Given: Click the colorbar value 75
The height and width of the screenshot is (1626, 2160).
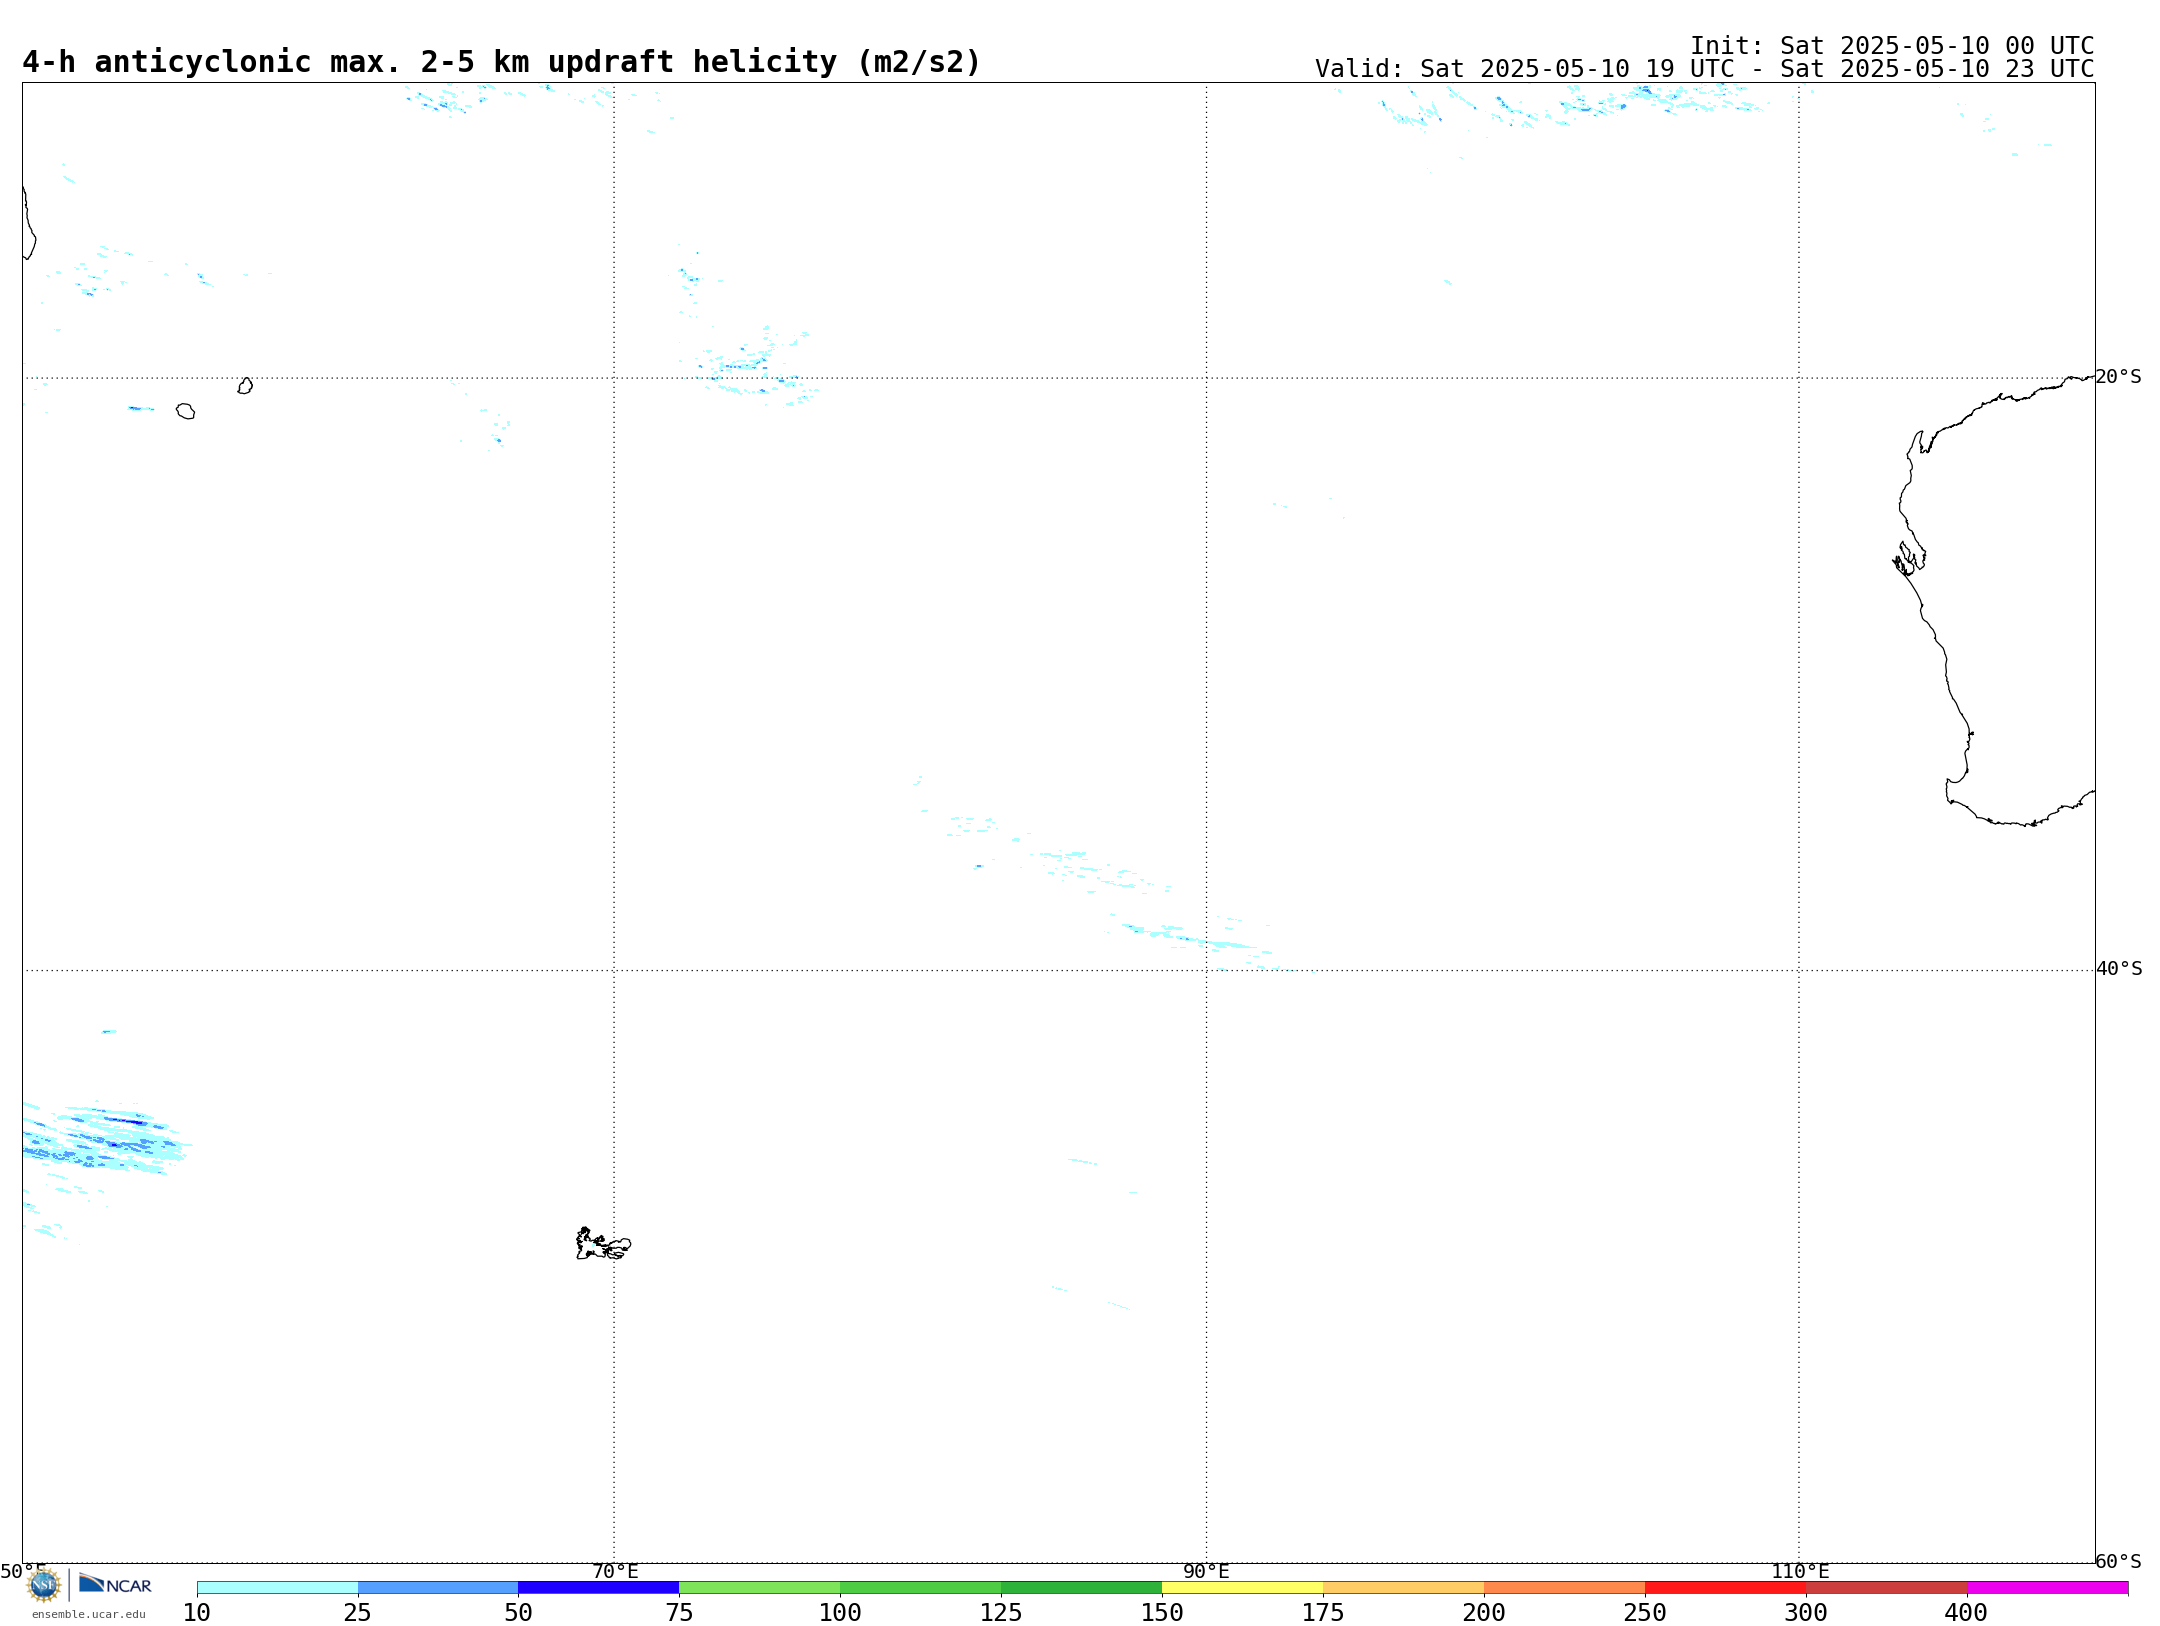Looking at the screenshot, I should [x=680, y=1613].
